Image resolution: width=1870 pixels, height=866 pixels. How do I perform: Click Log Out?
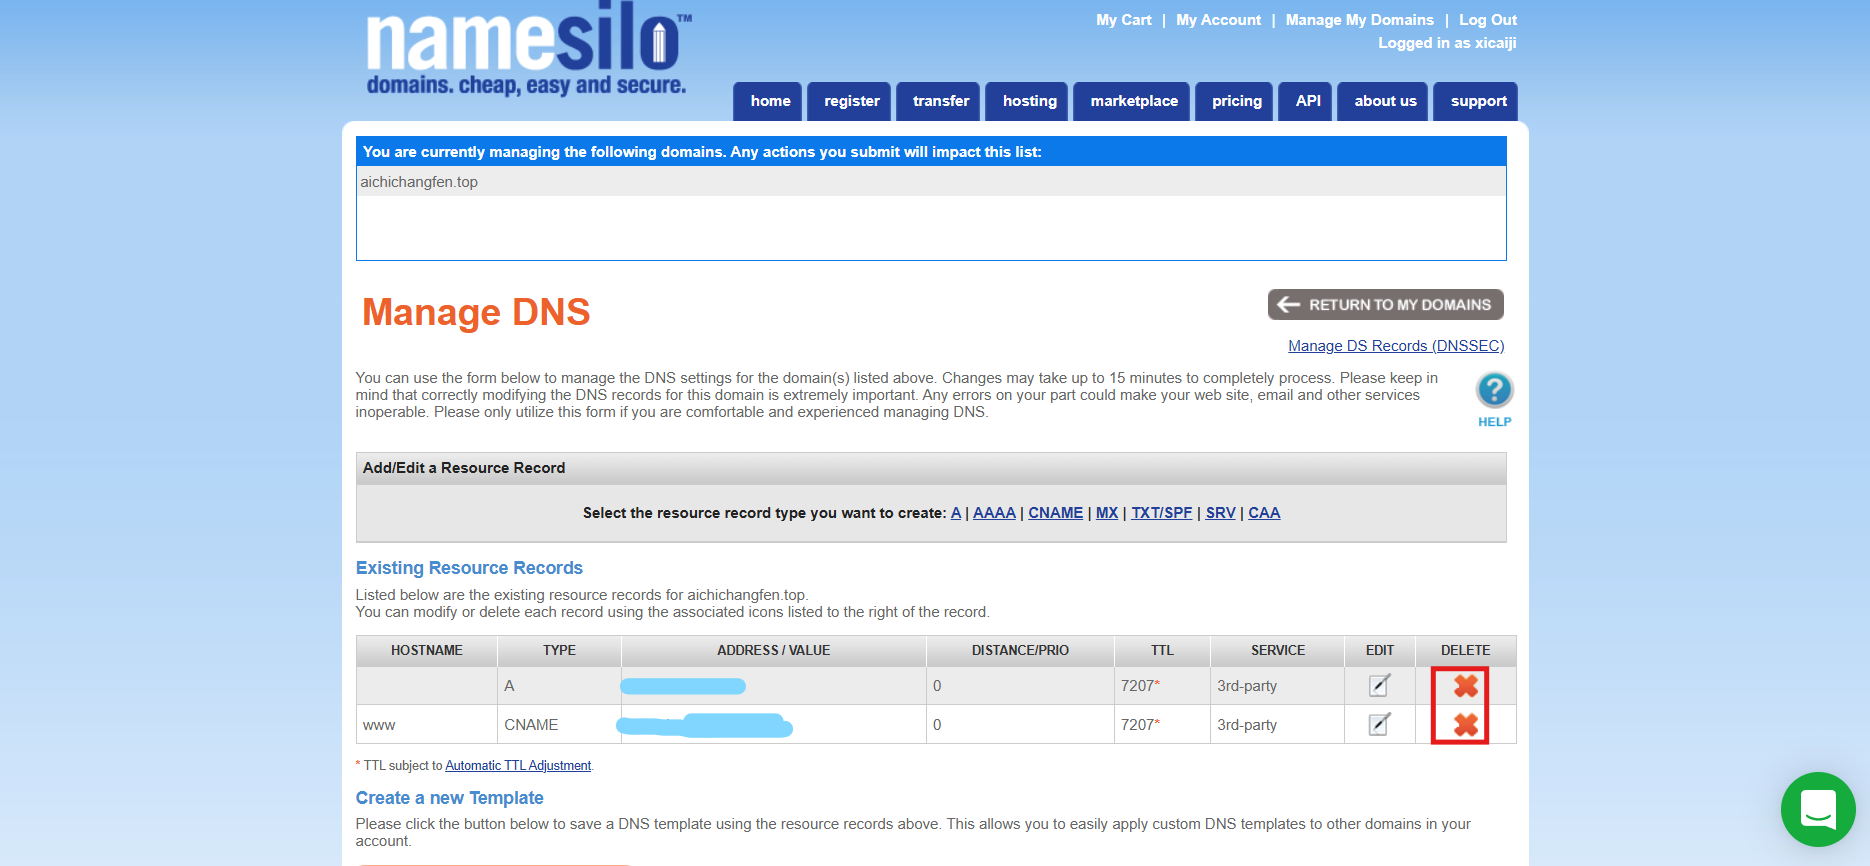pyautogui.click(x=1487, y=20)
